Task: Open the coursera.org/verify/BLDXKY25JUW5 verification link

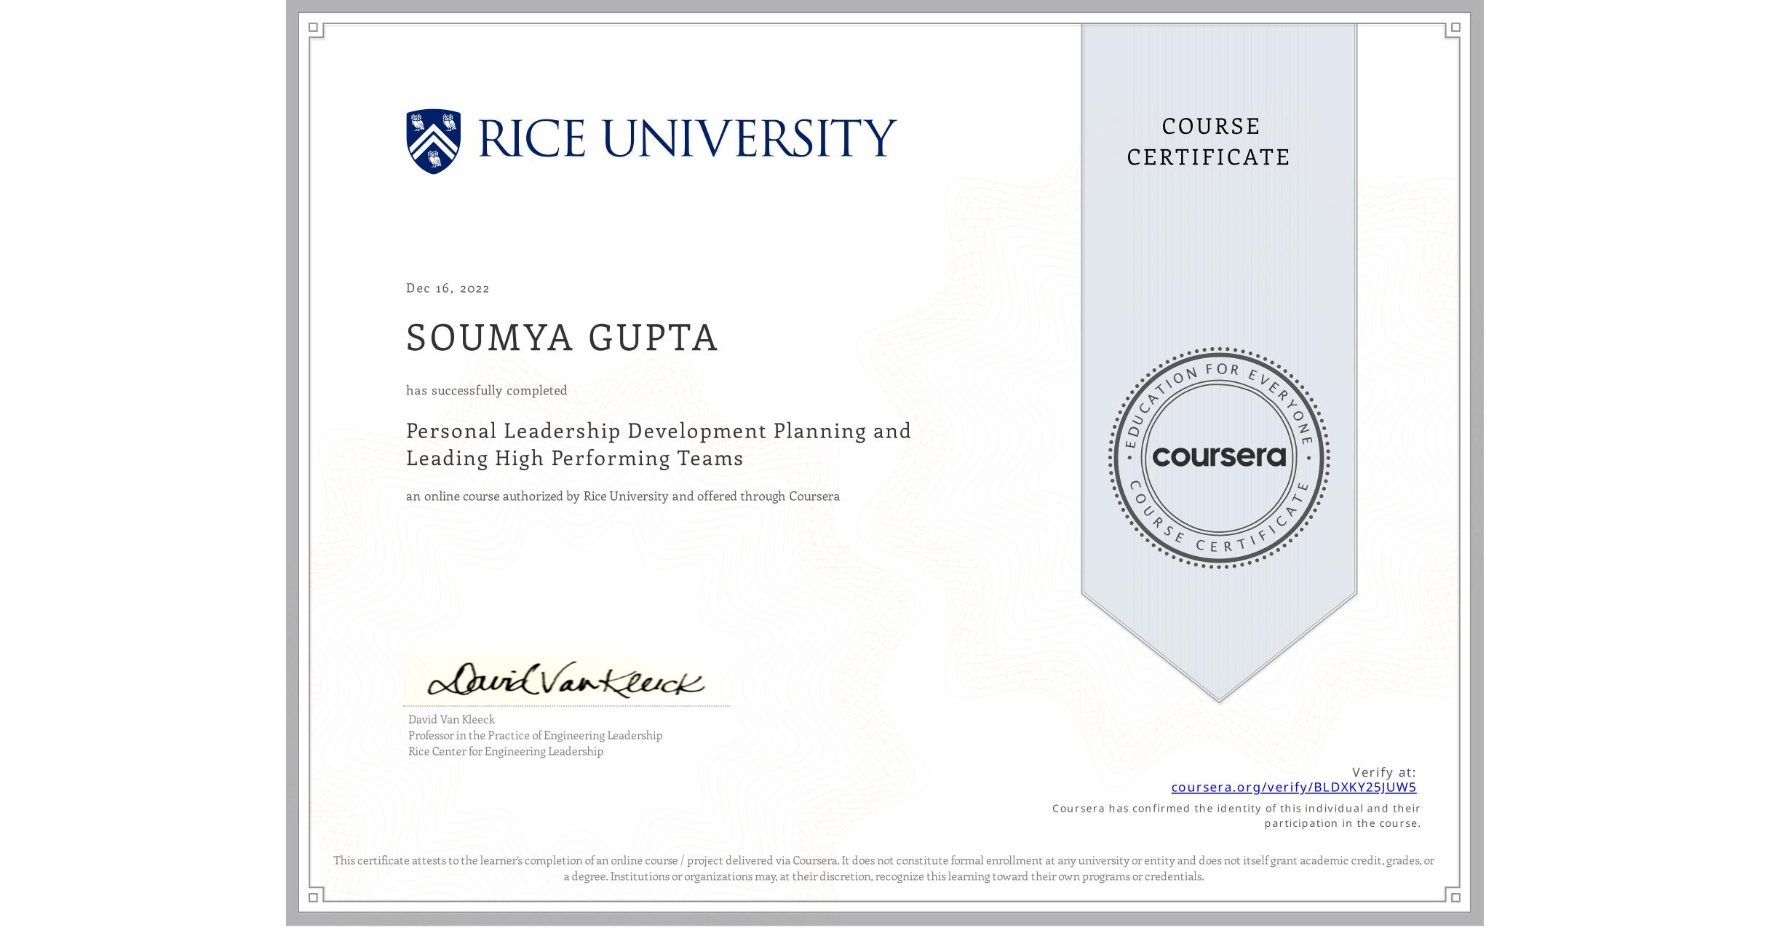Action: [x=1293, y=787]
